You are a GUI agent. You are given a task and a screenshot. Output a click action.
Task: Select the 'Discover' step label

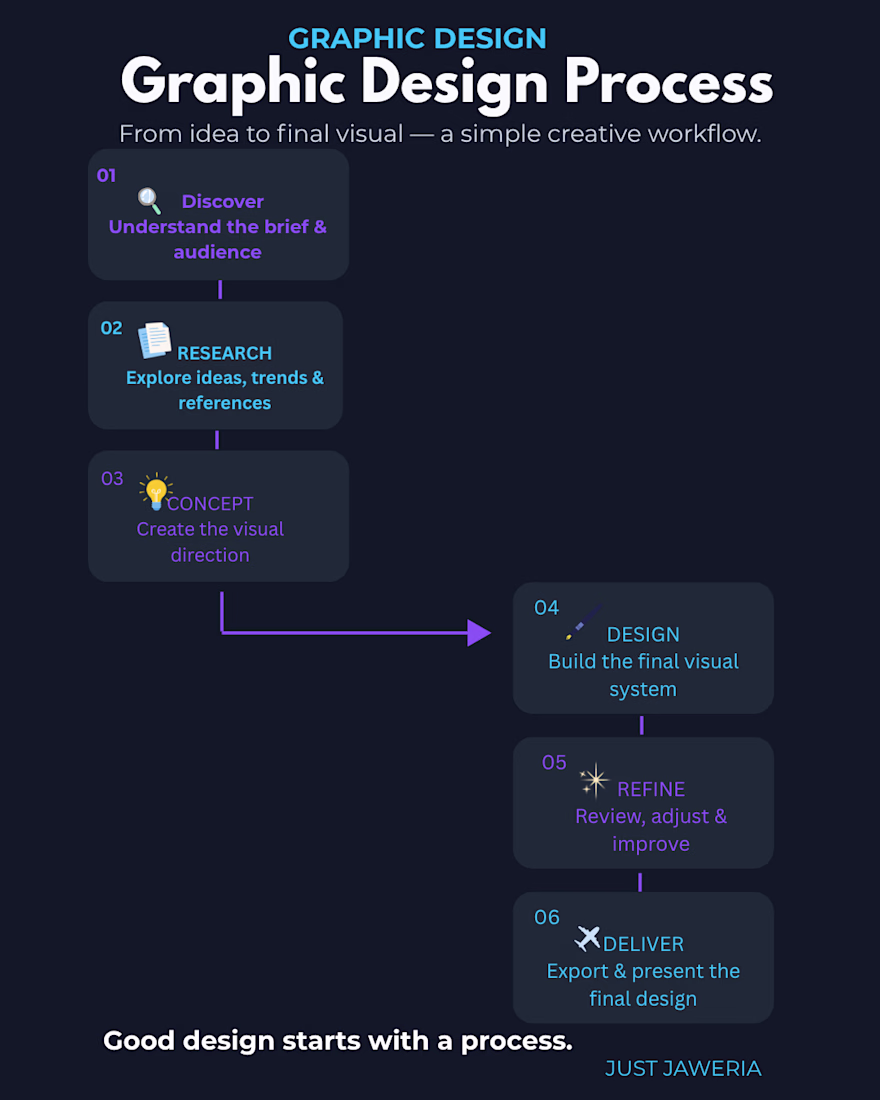222,201
